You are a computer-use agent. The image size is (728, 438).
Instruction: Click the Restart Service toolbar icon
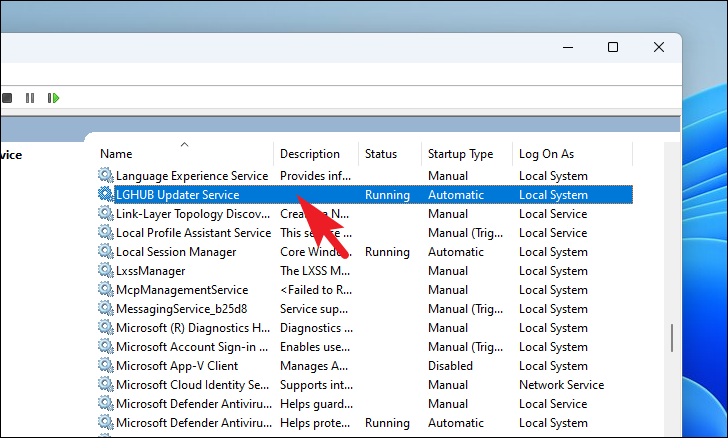[x=53, y=98]
